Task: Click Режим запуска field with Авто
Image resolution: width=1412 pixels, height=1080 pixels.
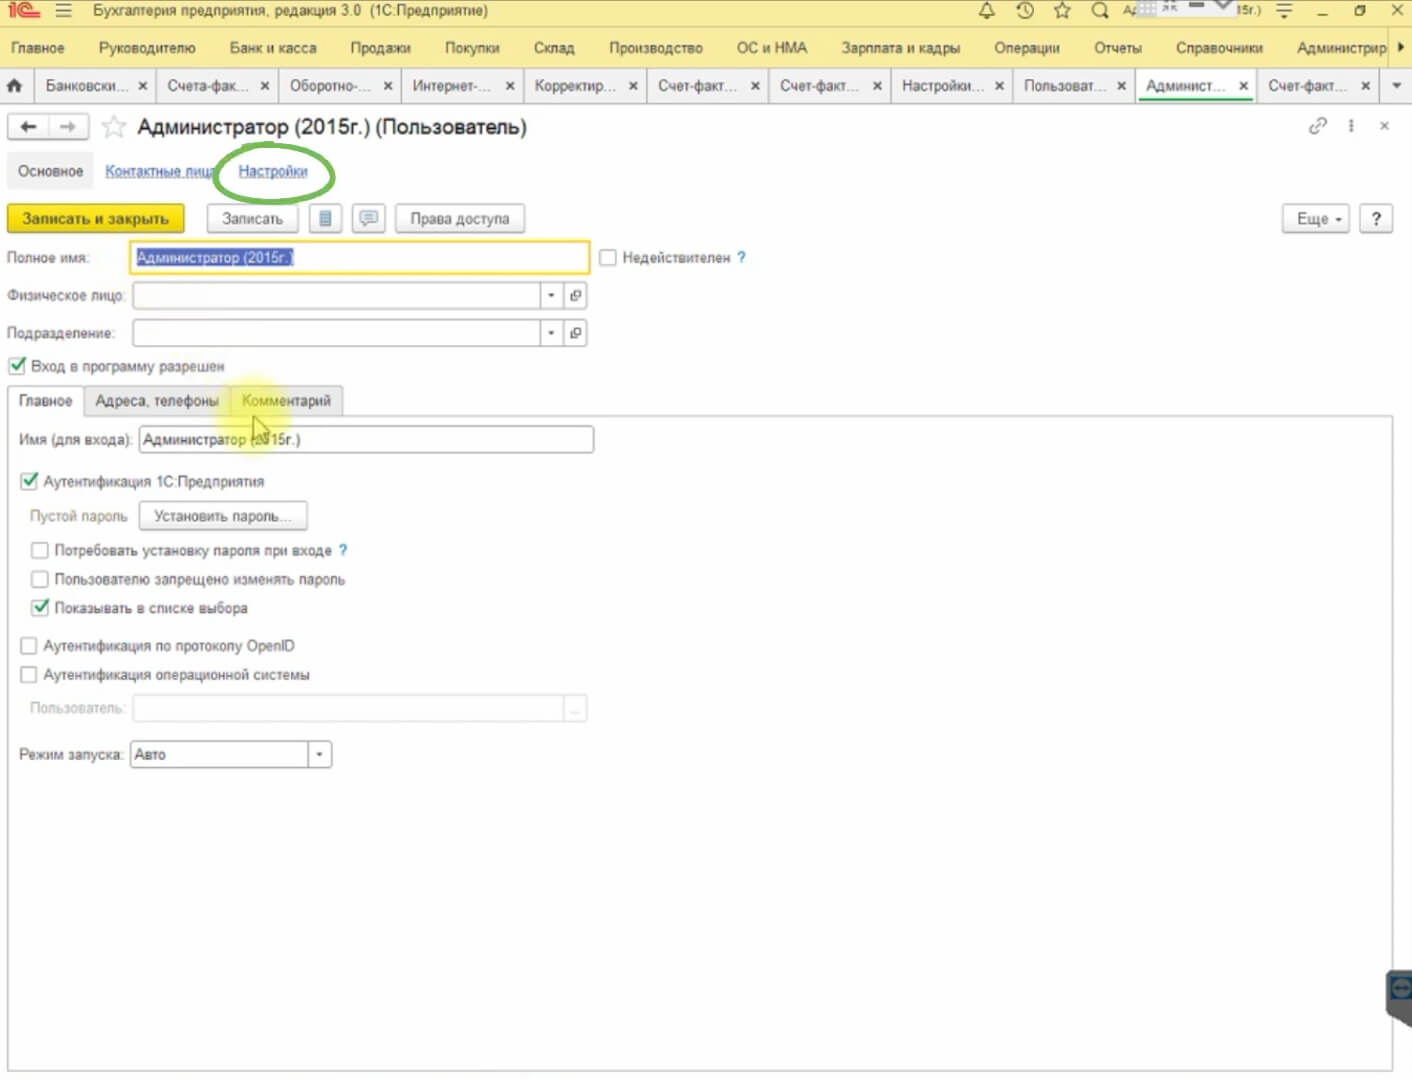Action: point(219,755)
